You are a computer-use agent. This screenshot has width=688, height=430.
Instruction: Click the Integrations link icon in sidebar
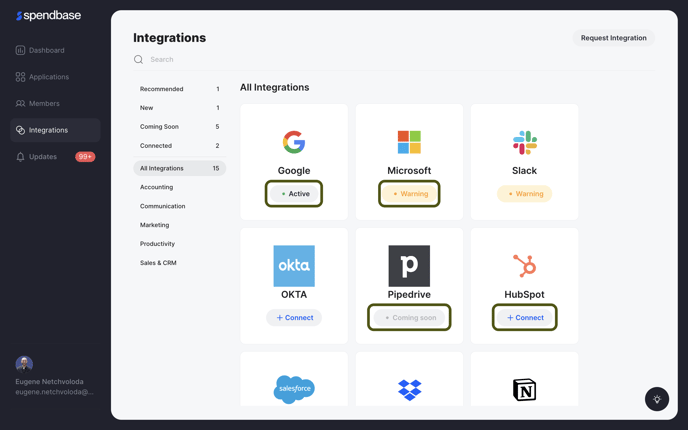(20, 130)
